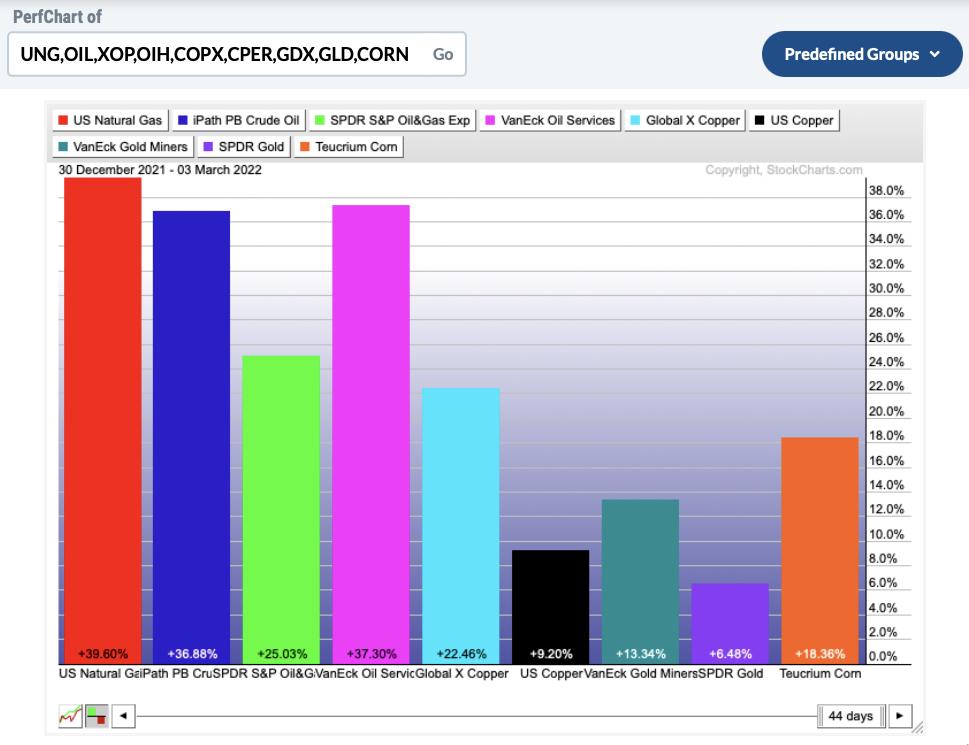Select the histogram bar chart mode icon
The height and width of the screenshot is (745, 969).
coord(96,716)
